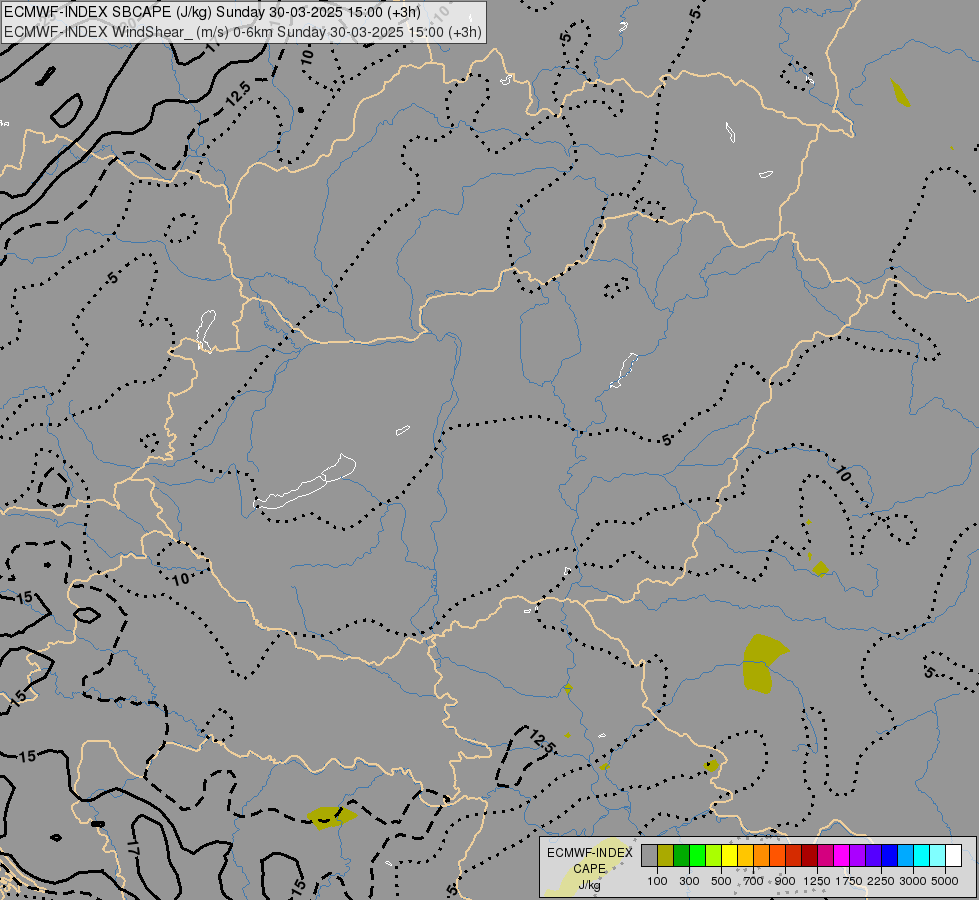Click the amber legend swatch

[746, 856]
